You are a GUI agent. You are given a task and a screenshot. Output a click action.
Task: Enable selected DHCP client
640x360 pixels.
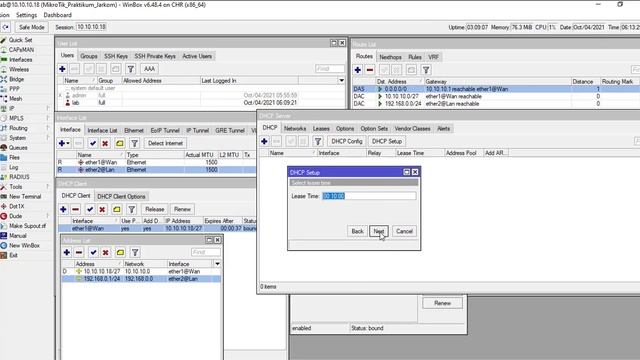tap(90, 209)
